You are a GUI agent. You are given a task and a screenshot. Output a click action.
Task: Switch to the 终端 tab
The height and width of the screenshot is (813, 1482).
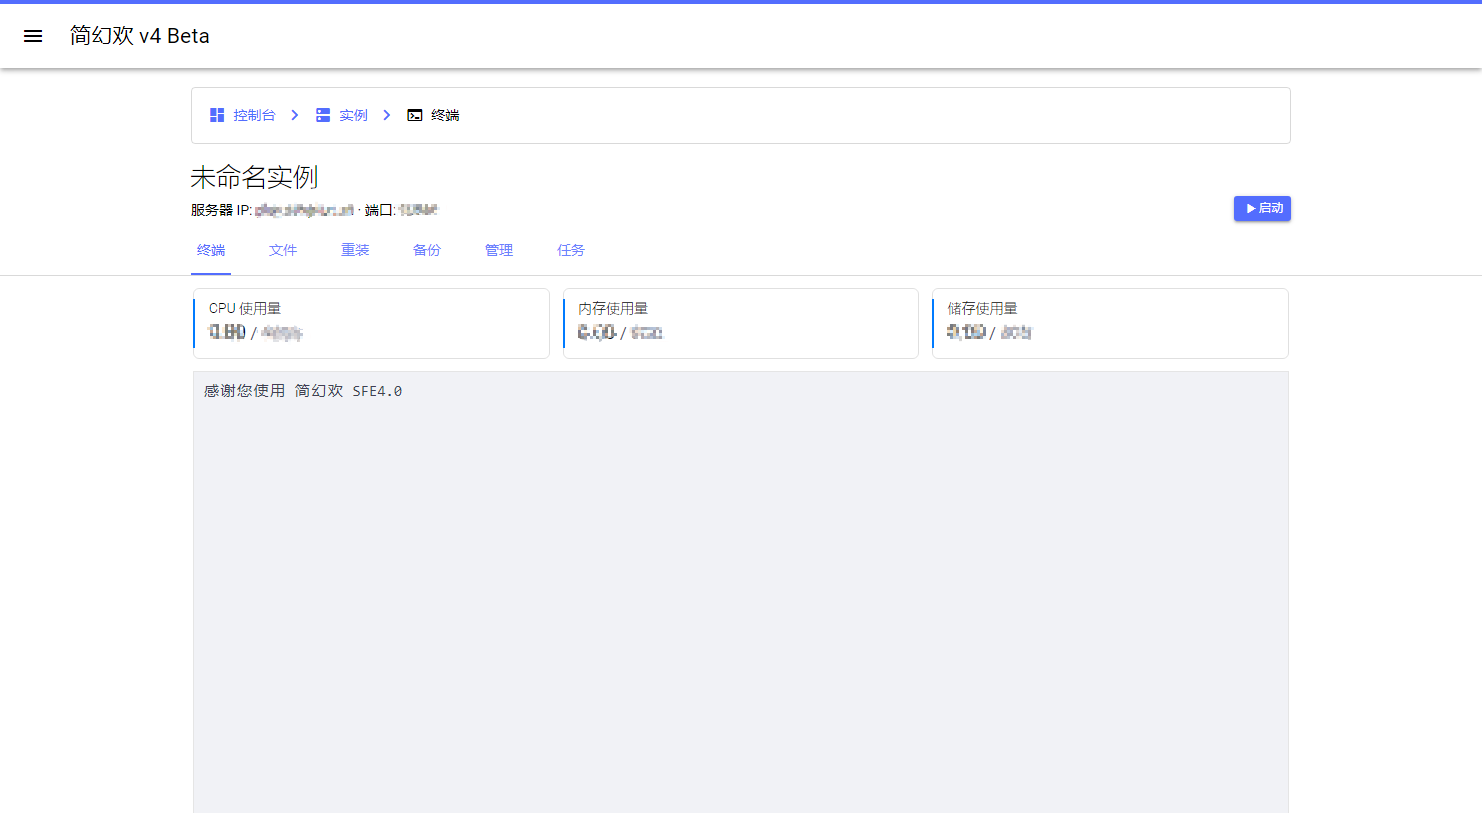pos(211,250)
